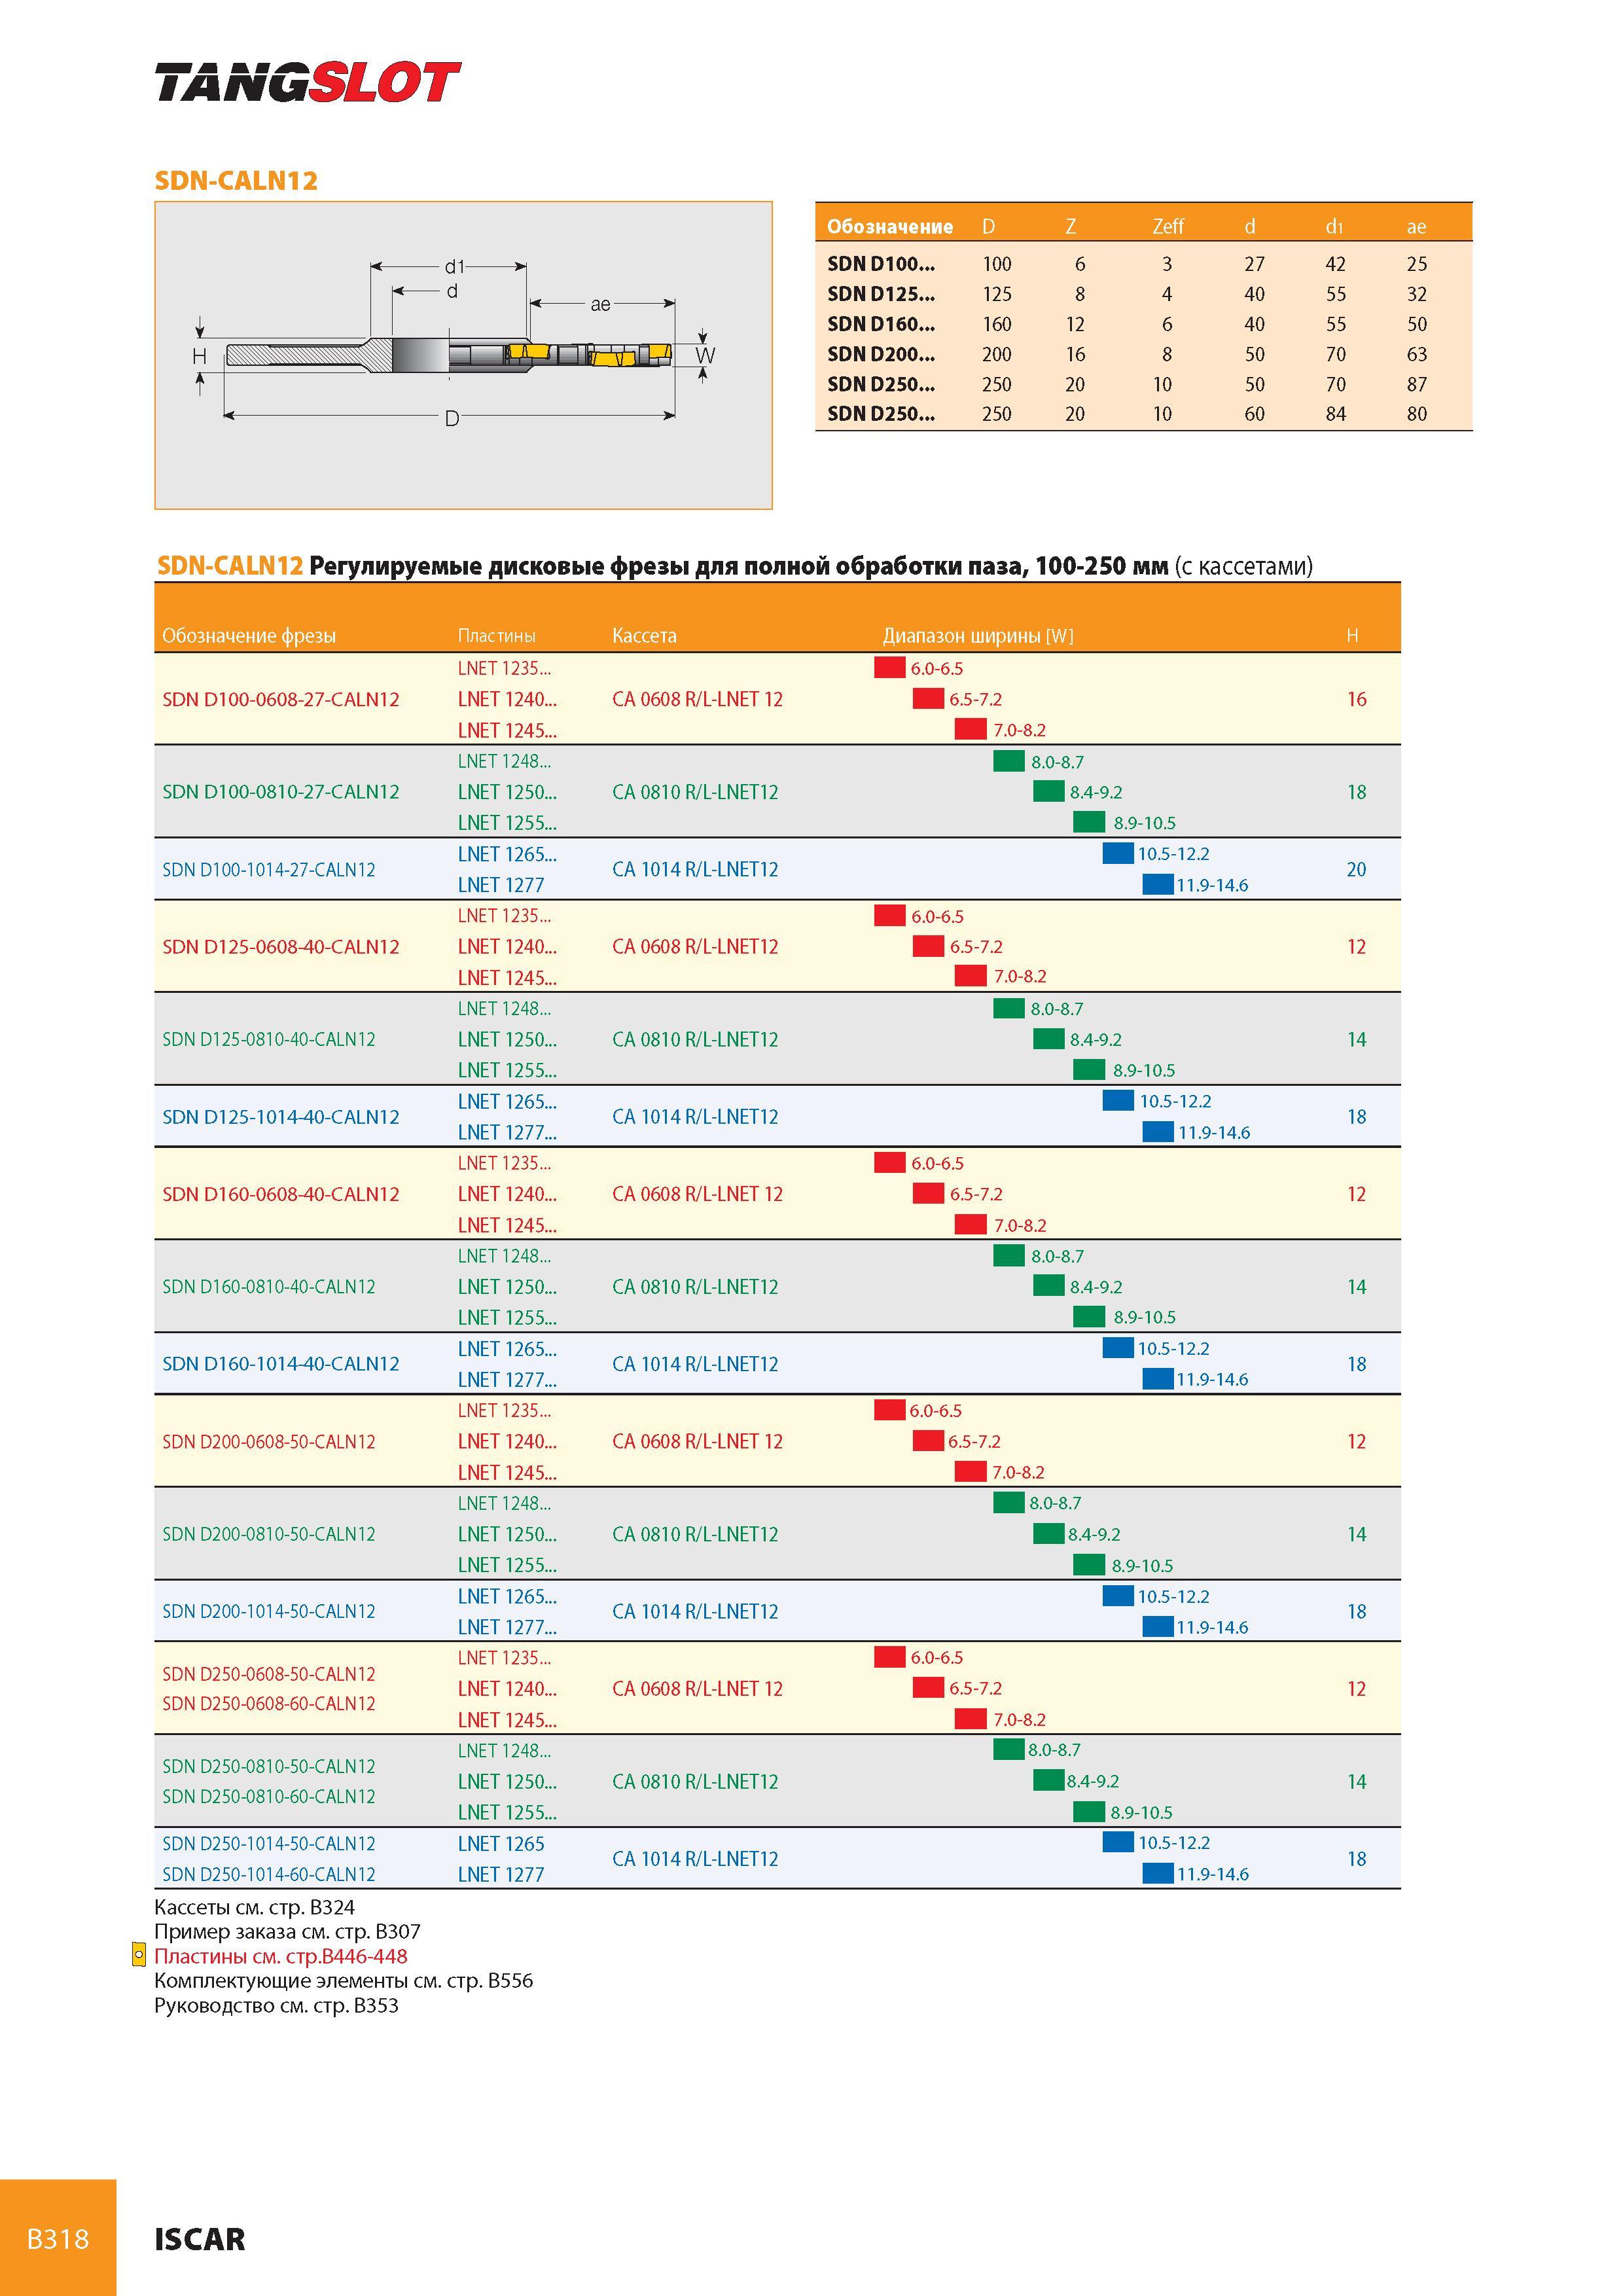Click red 6.0-6.5 swatch in D100-0608 row
This screenshot has width=1623, height=2296.
pos(890,667)
